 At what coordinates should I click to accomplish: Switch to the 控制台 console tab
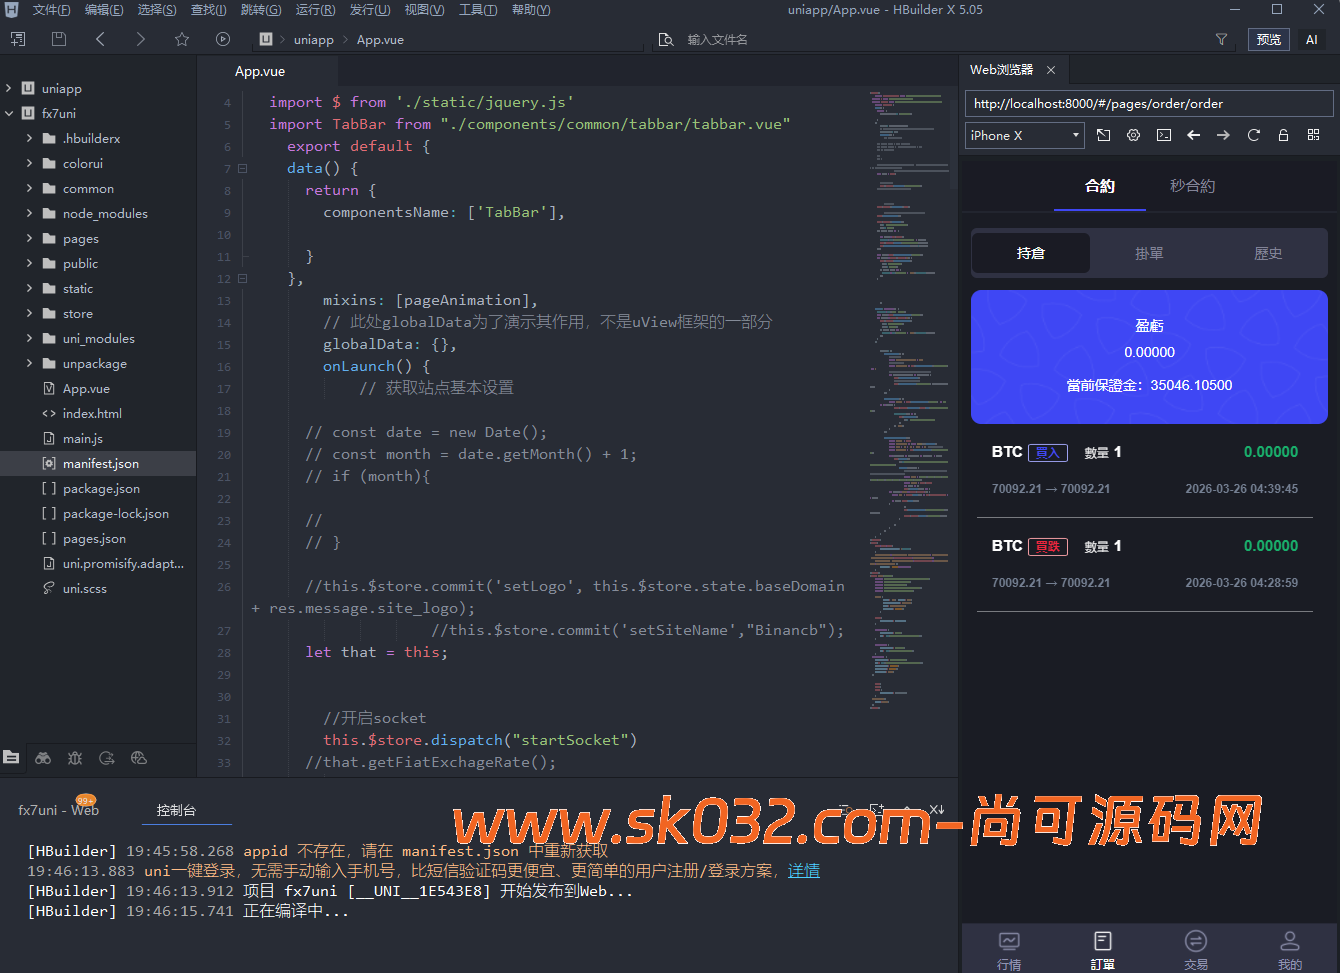(x=176, y=810)
